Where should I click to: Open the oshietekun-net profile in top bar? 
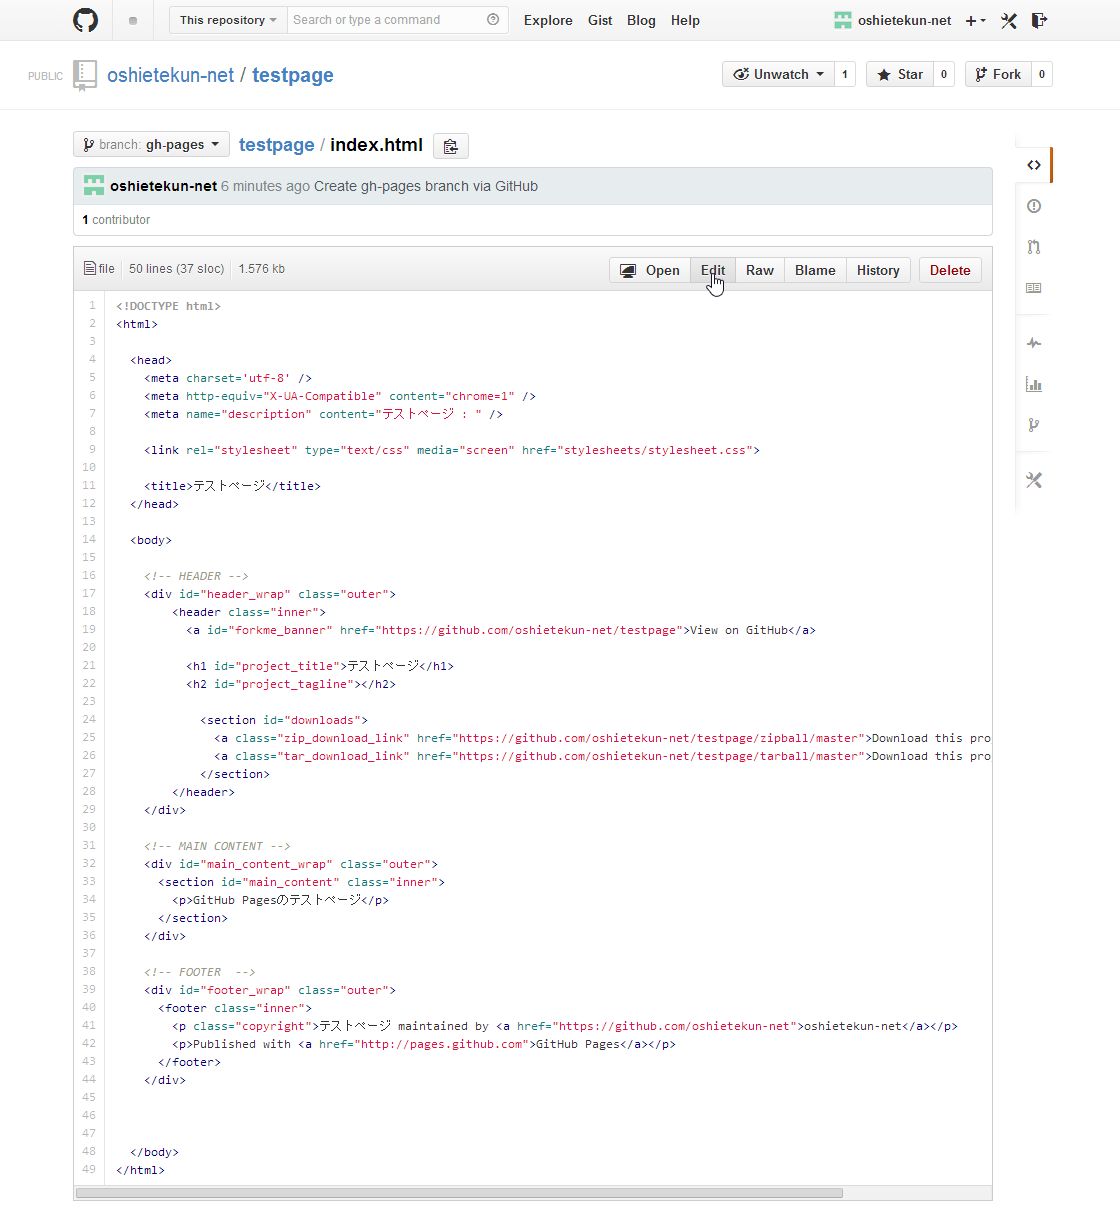[892, 20]
